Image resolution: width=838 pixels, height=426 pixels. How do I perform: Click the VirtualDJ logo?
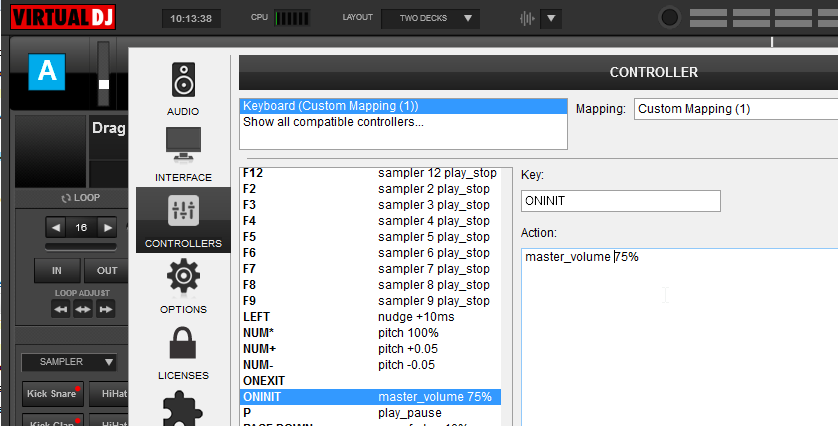tap(63, 17)
